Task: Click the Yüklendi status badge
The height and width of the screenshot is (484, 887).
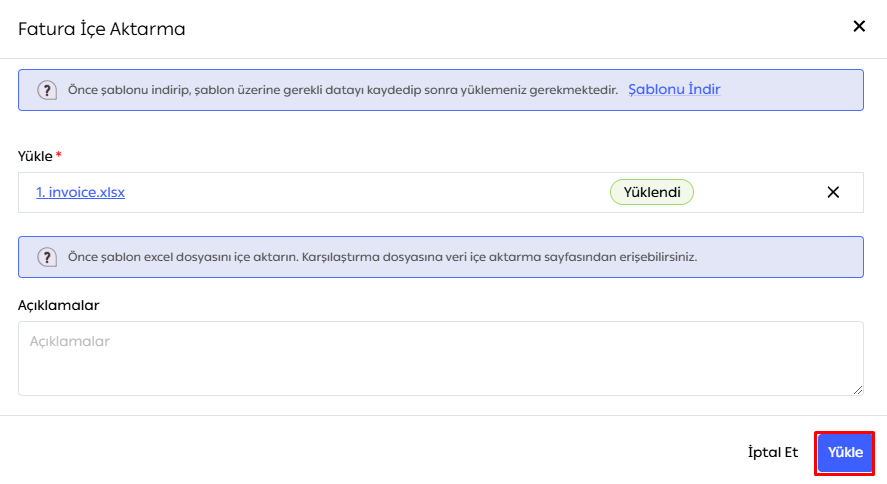Action: (x=652, y=192)
